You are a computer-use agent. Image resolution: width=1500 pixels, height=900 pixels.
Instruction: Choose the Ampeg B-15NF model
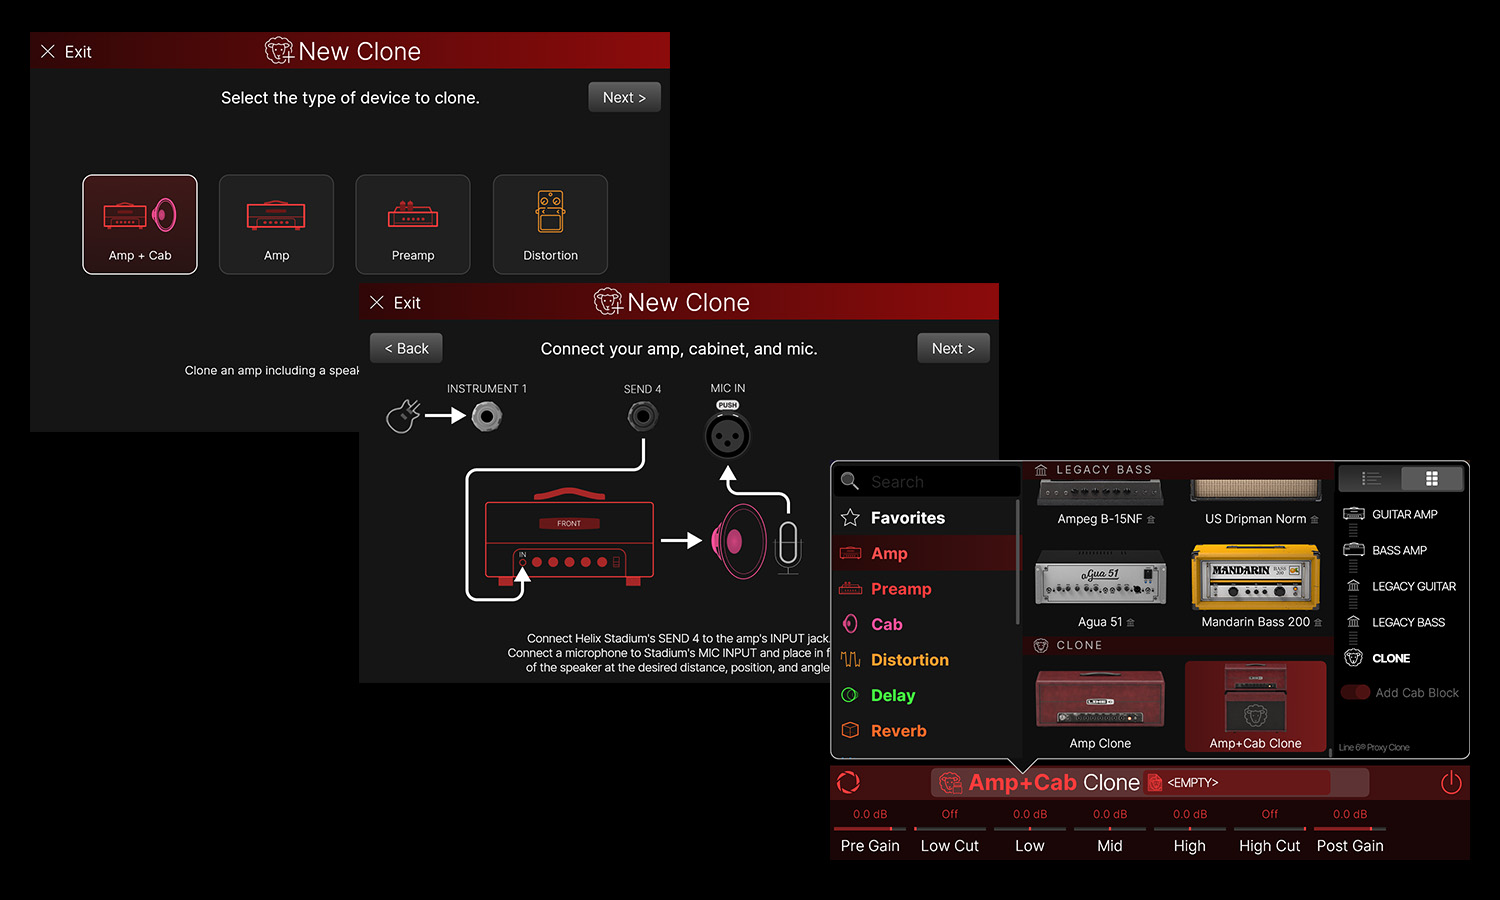click(1100, 504)
